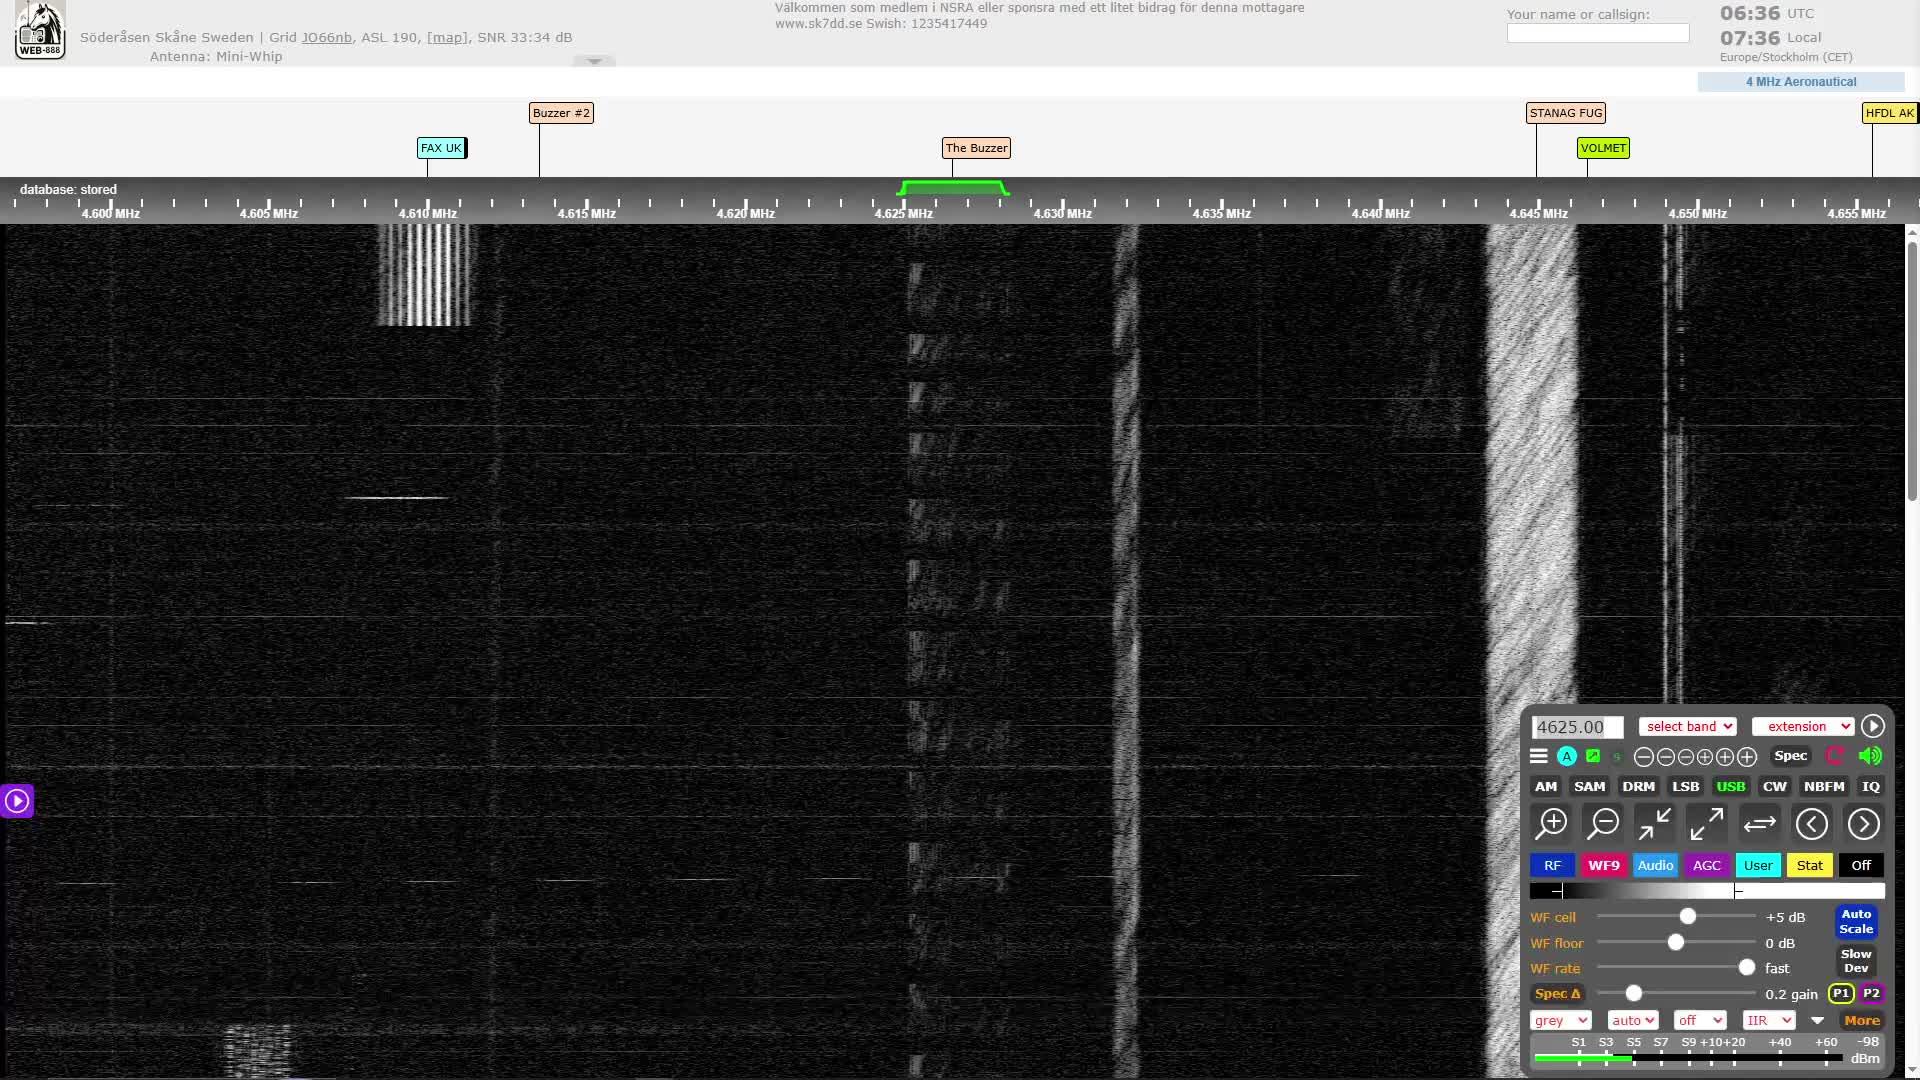Image resolution: width=1920 pixels, height=1080 pixels.
Task: Click the magnifier zoom-out waterfall icon
Action: (x=1604, y=824)
